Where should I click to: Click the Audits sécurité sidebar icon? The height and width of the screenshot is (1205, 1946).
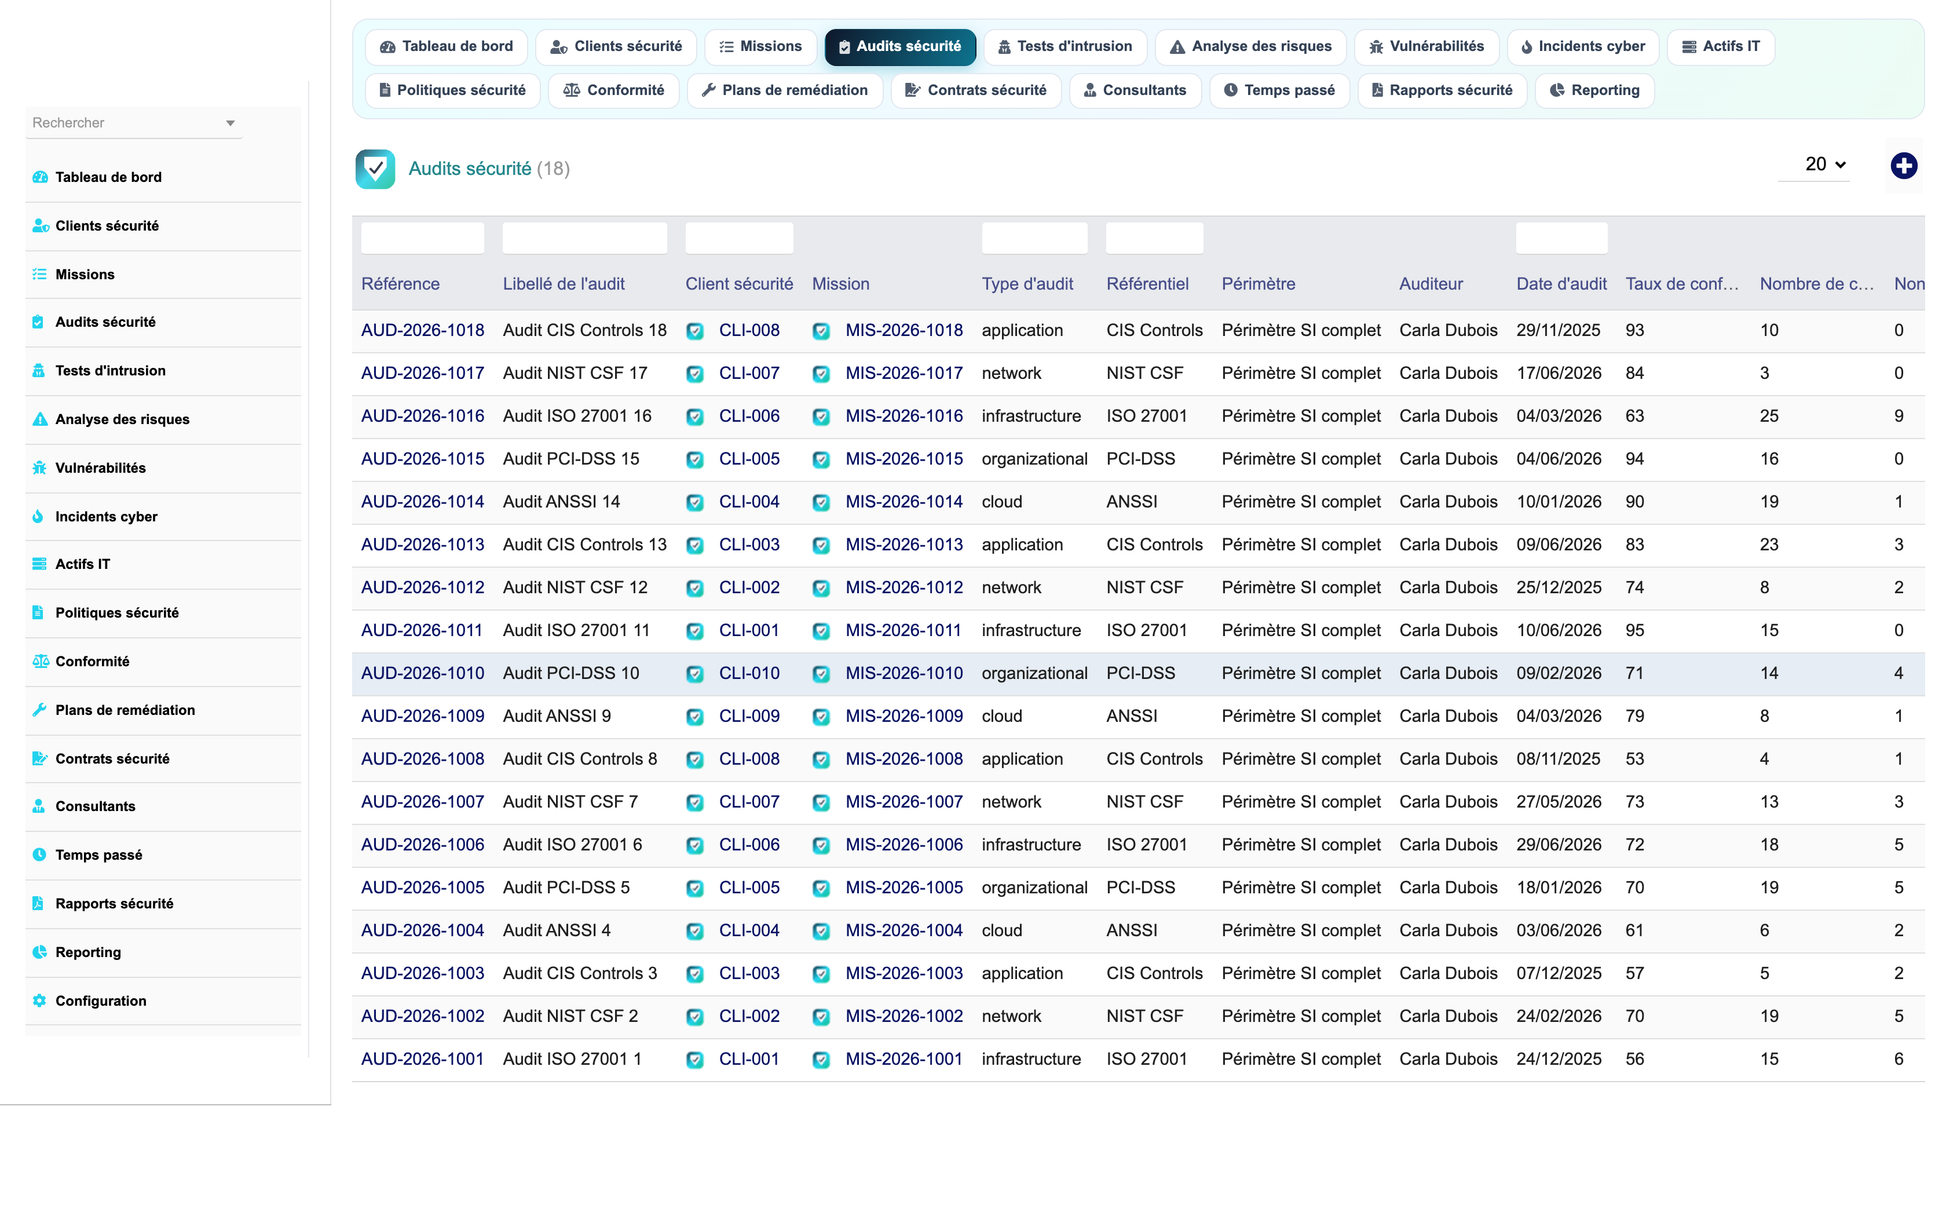click(x=38, y=322)
